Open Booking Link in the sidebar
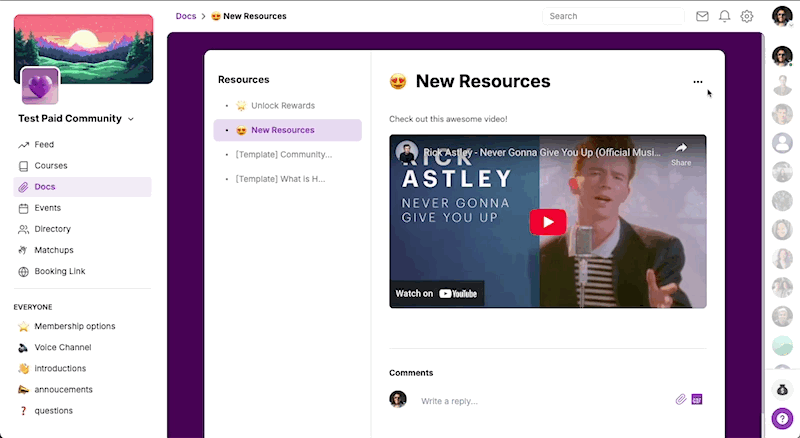The width and height of the screenshot is (800, 438). point(82,271)
